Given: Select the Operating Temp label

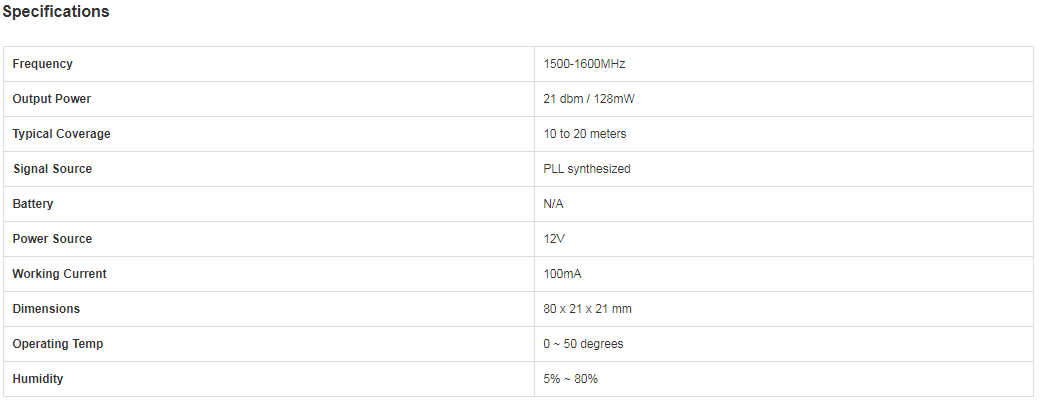Looking at the screenshot, I should (58, 344).
